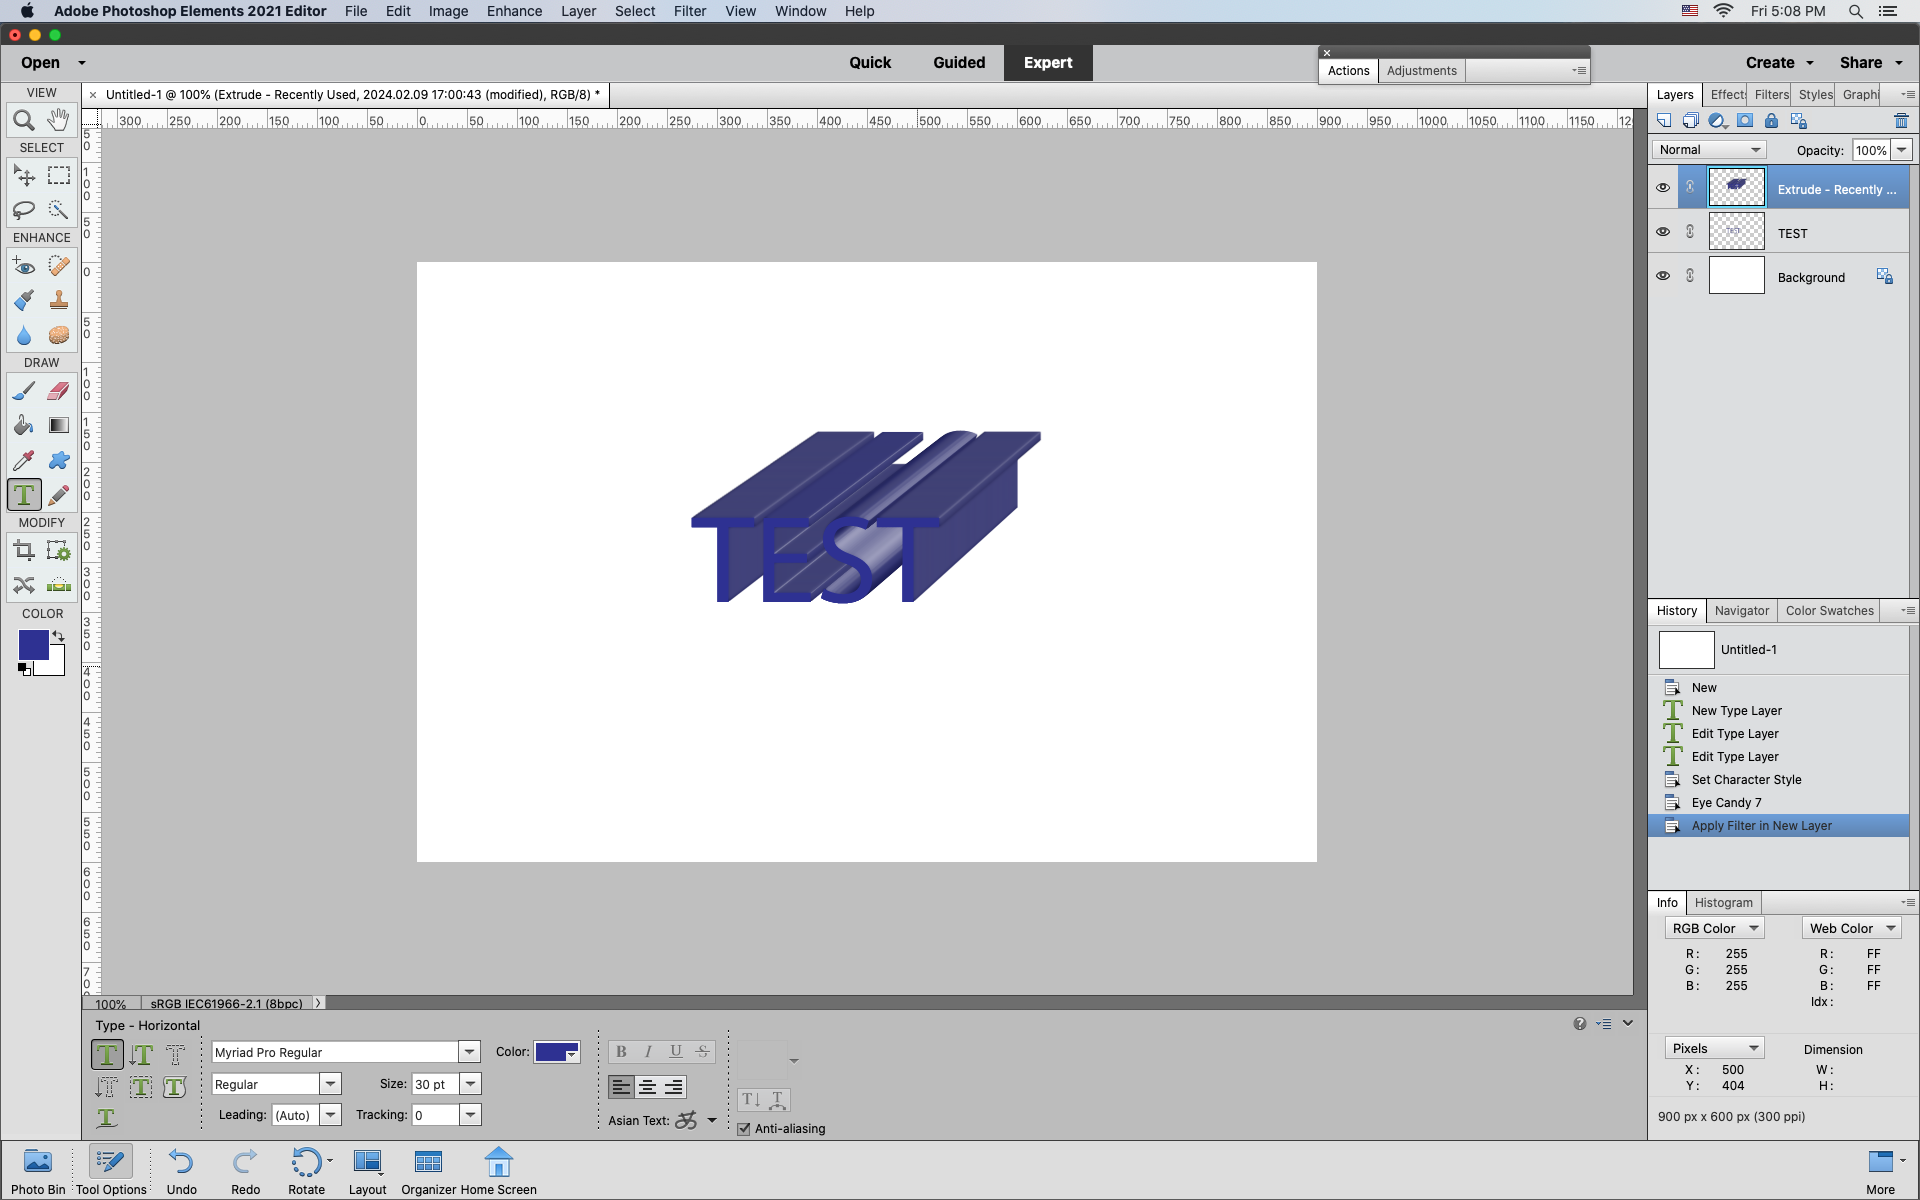Screen dimensions: 1920x1200
Task: Switch to the Histogram tab
Action: [1724, 903]
